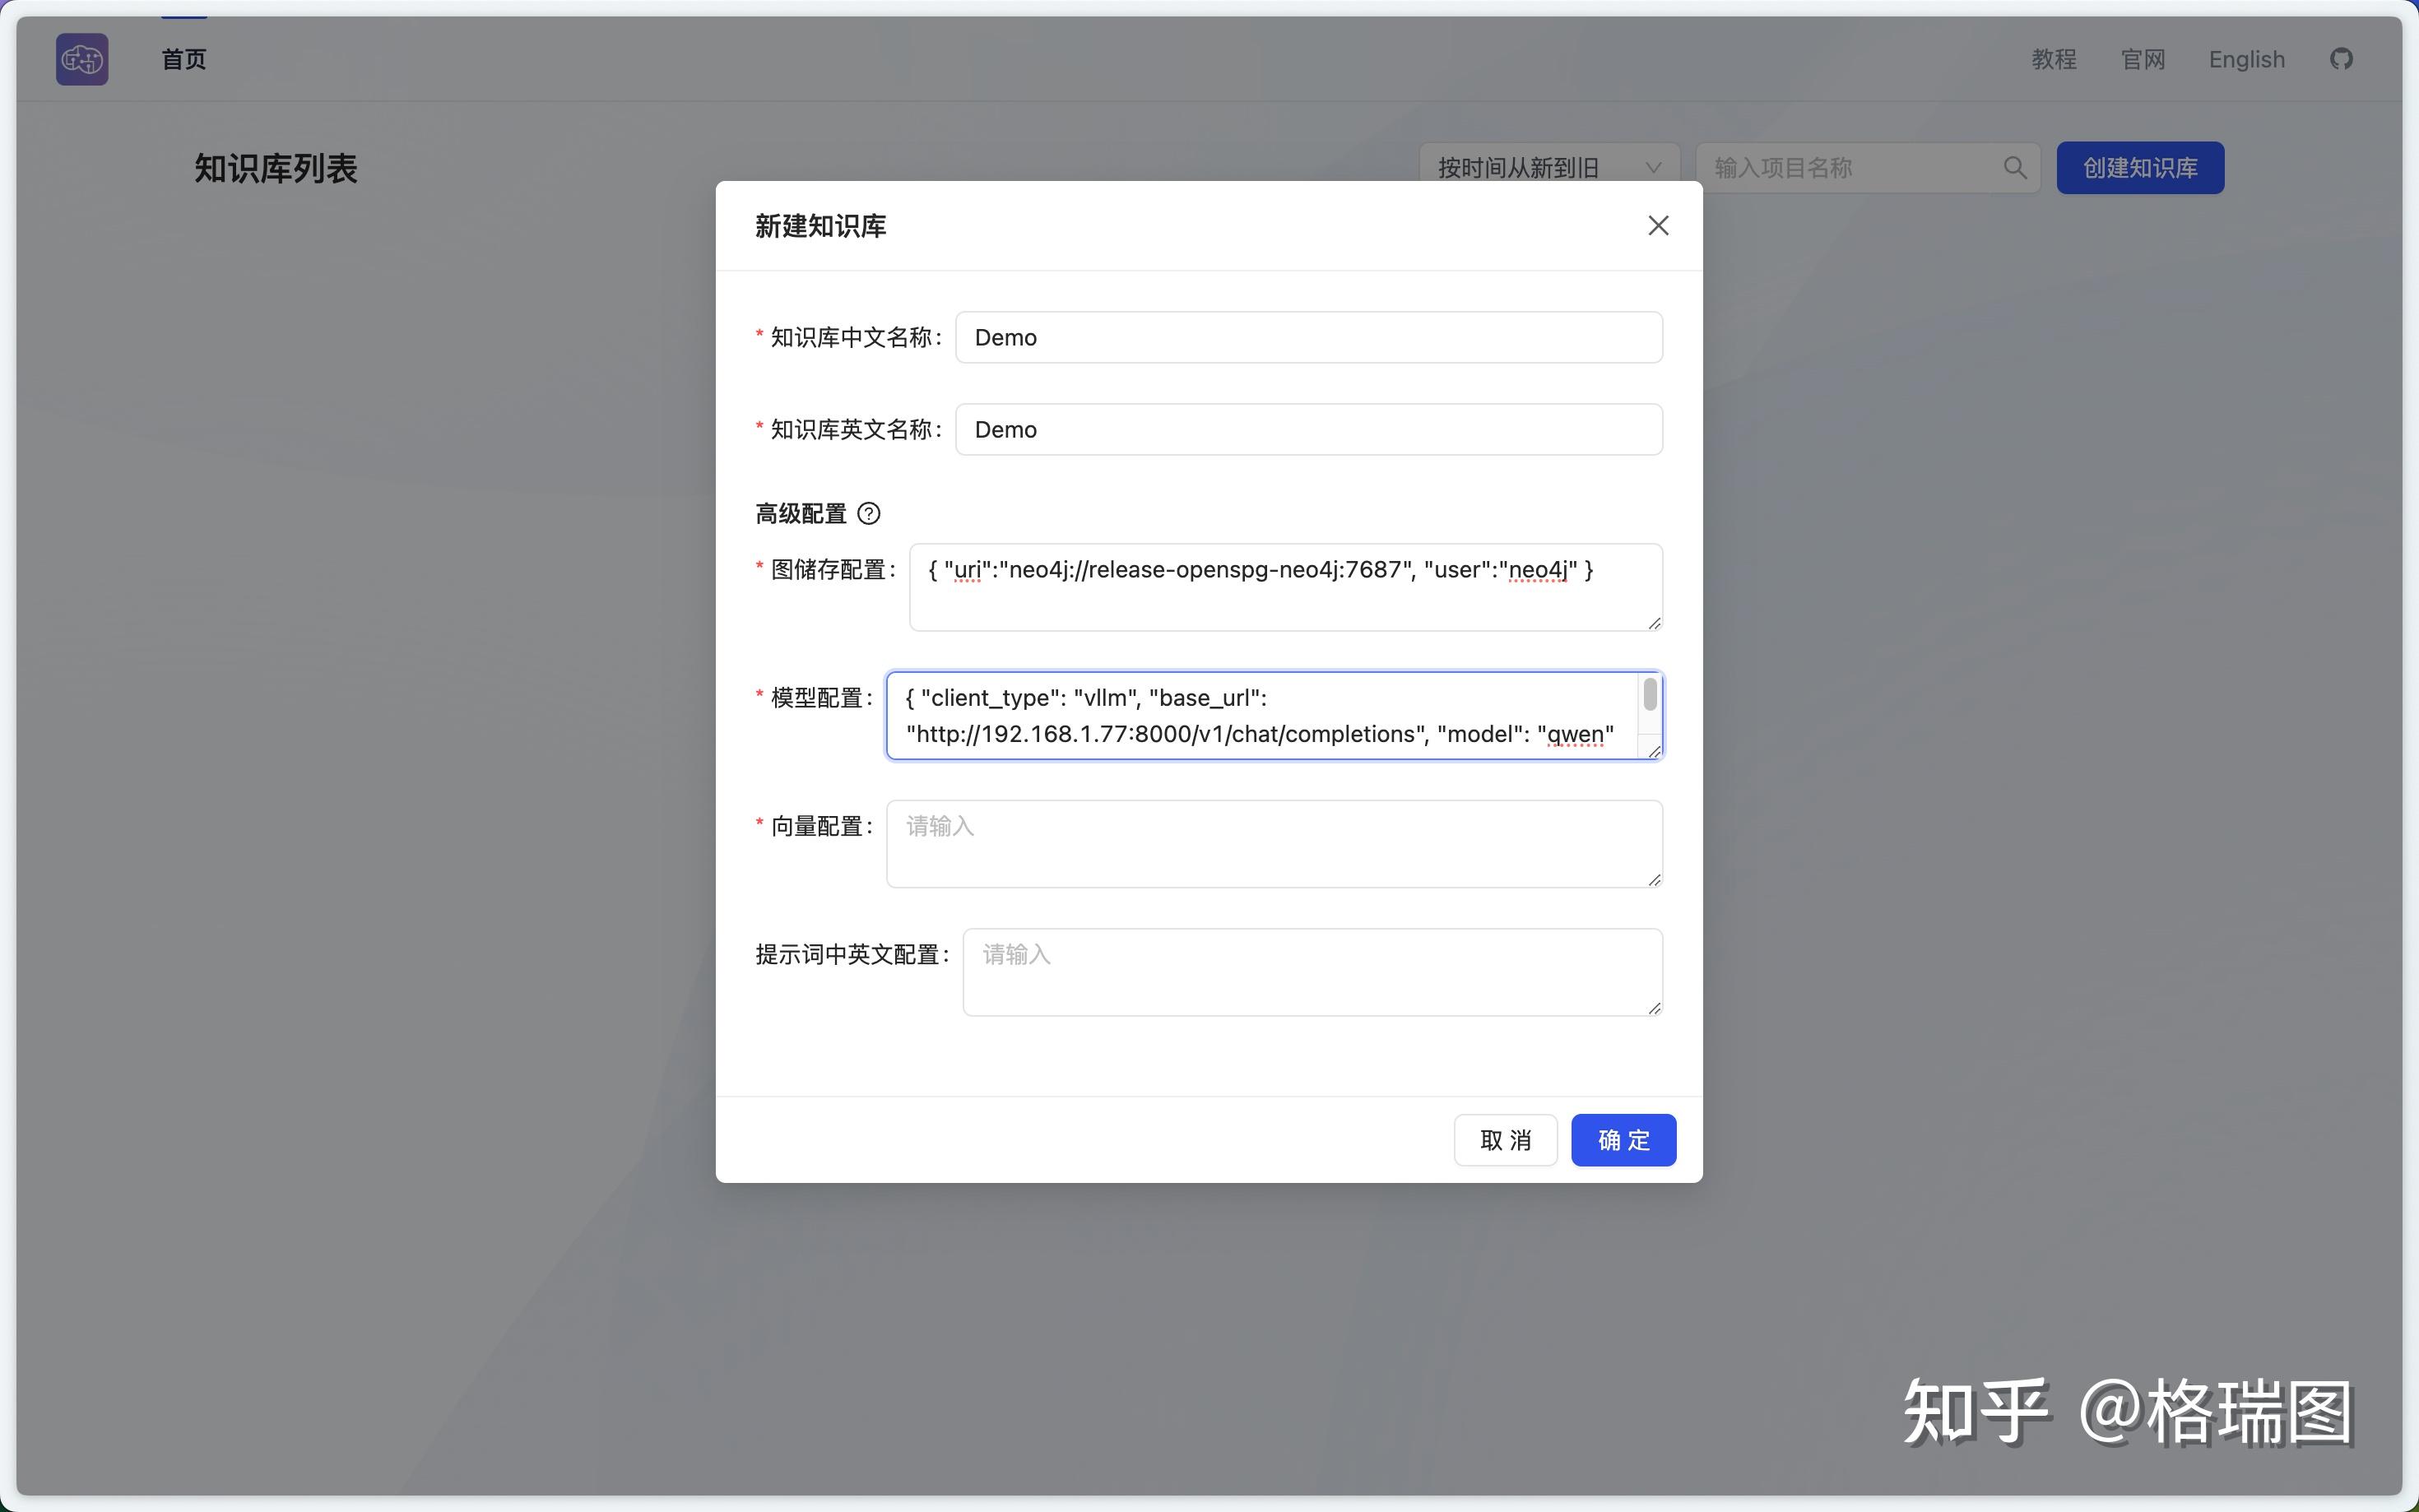Screen dimensions: 2419x1512
Task: Click the resize handle of 向量配置 textarea
Action: point(1654,879)
